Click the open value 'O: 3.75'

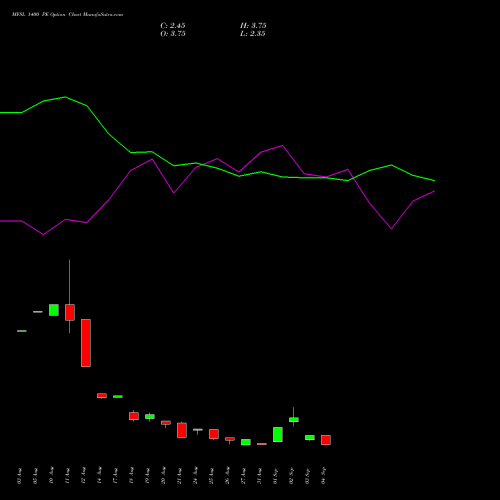[x=173, y=34]
